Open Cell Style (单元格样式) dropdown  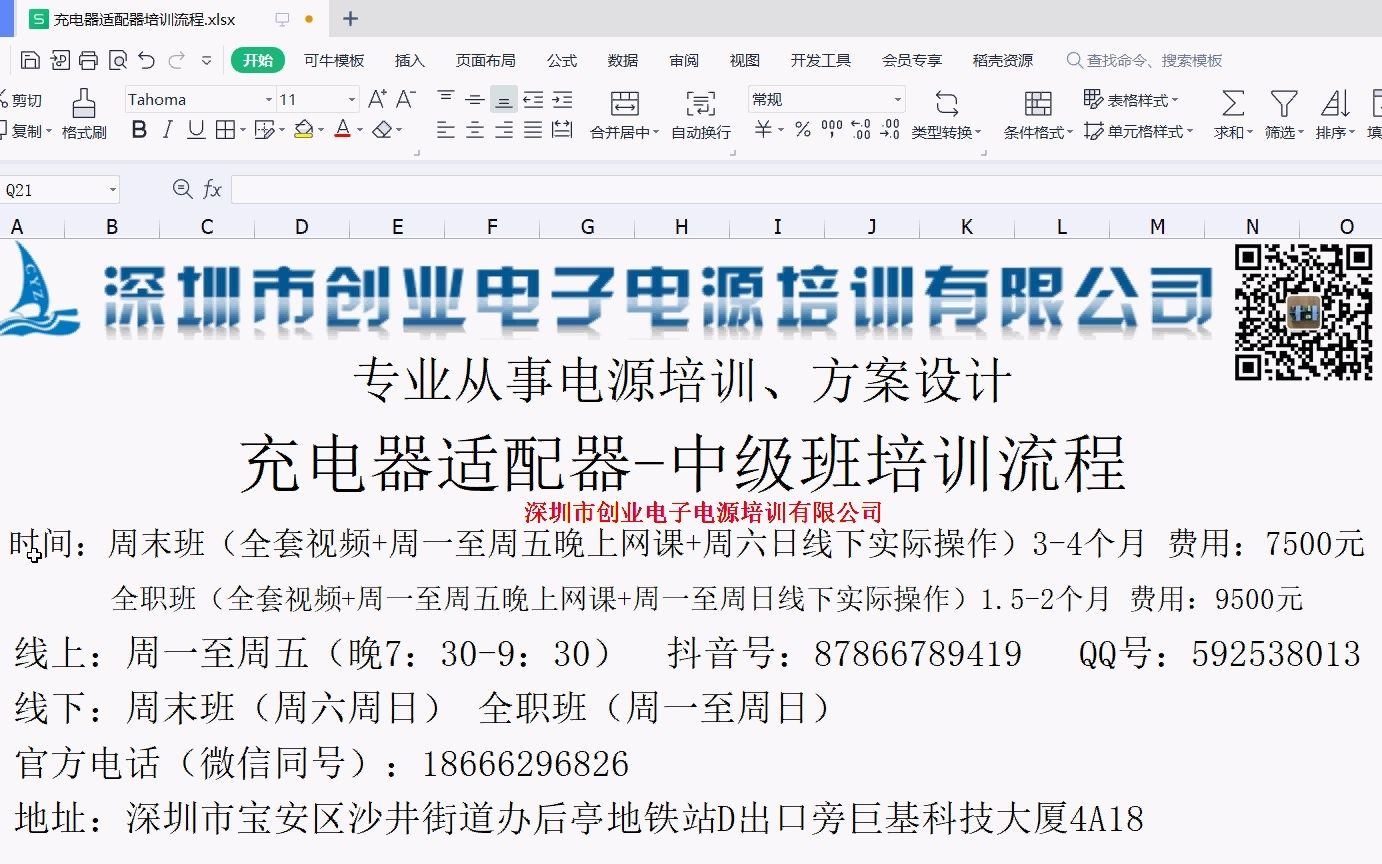1139,131
